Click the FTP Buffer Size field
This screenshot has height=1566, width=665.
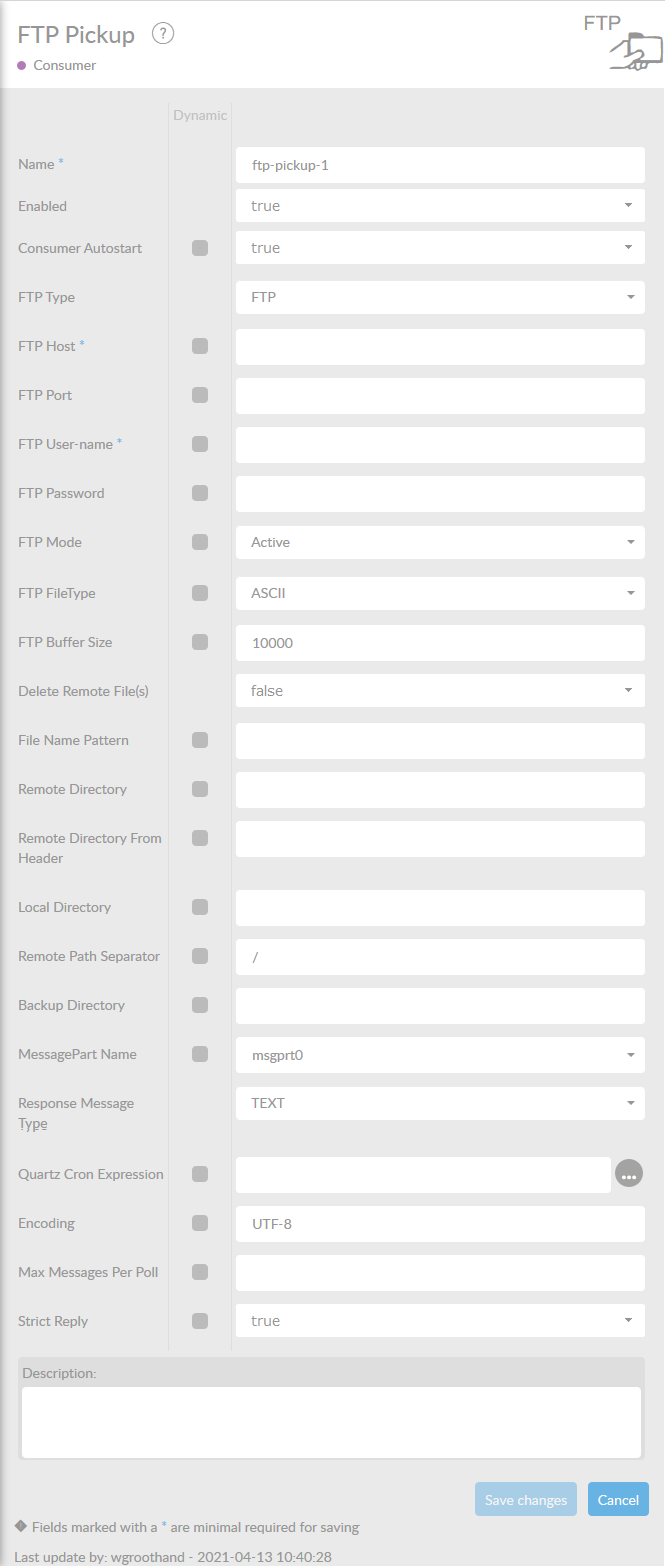[440, 643]
